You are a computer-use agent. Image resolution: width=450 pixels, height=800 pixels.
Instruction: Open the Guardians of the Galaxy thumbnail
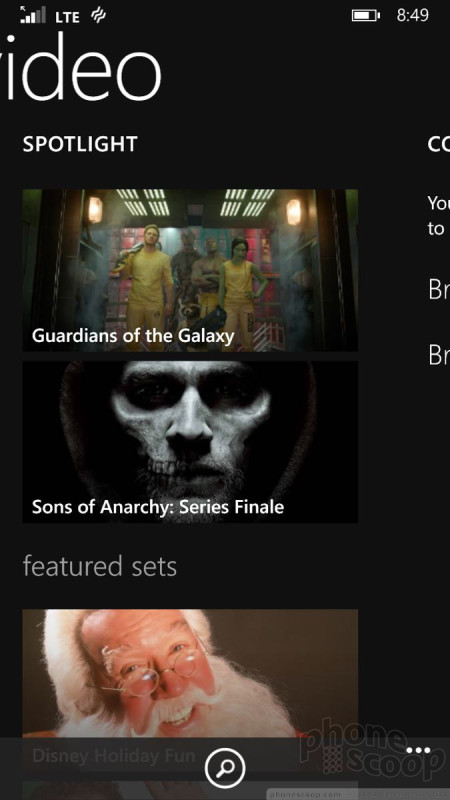click(190, 270)
